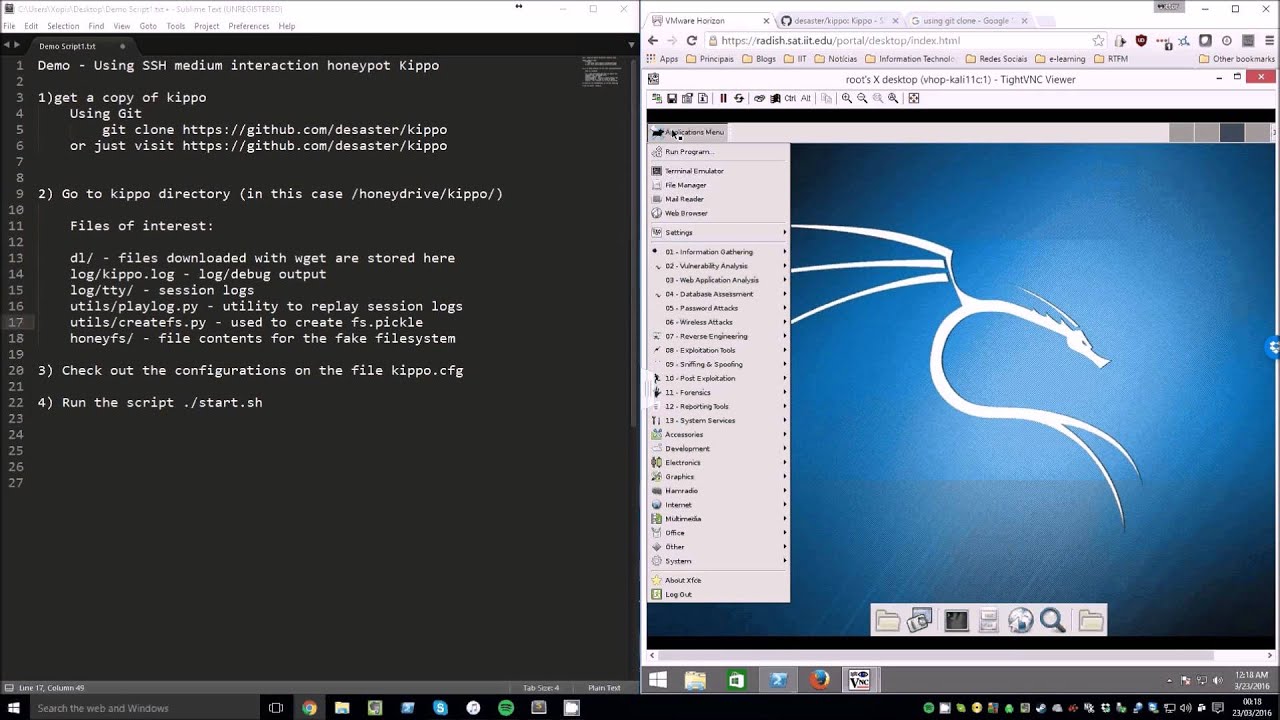Screen dimensions: 1280x720
Task: Open the Goto menu in Sublime Text
Action: [x=148, y=26]
